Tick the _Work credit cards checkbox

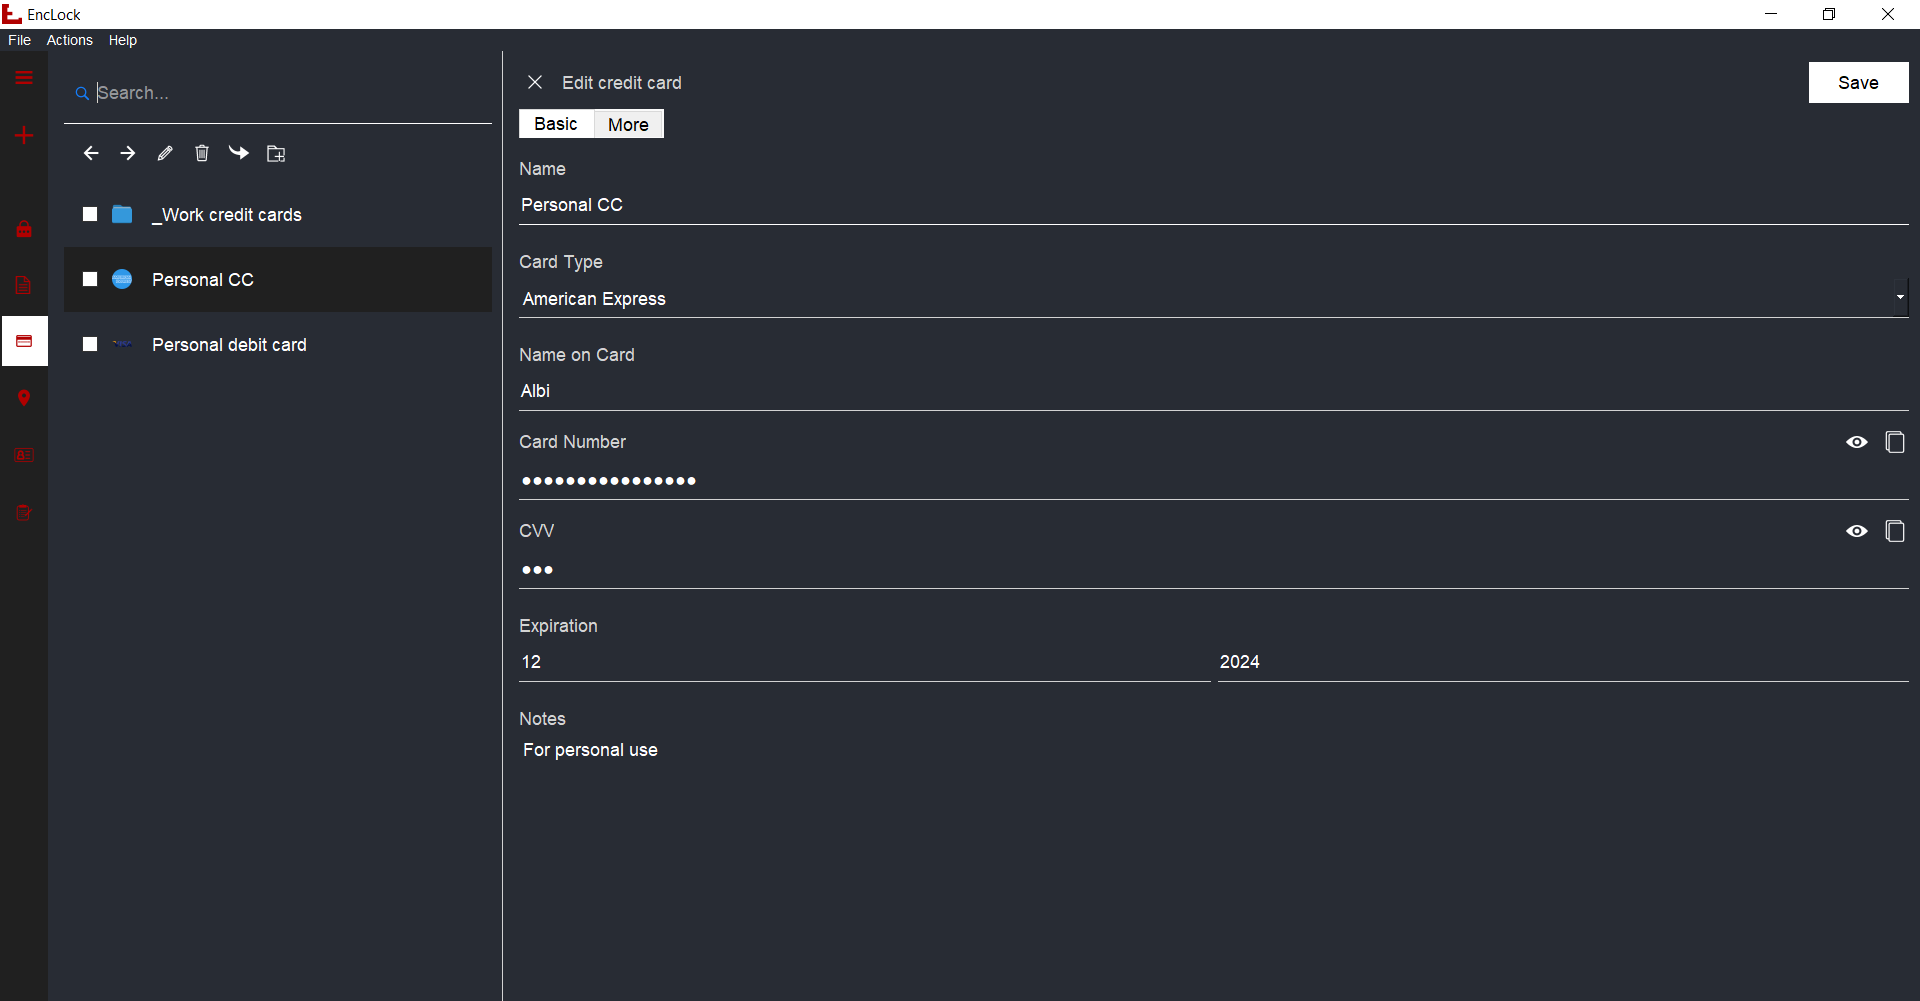(x=90, y=214)
